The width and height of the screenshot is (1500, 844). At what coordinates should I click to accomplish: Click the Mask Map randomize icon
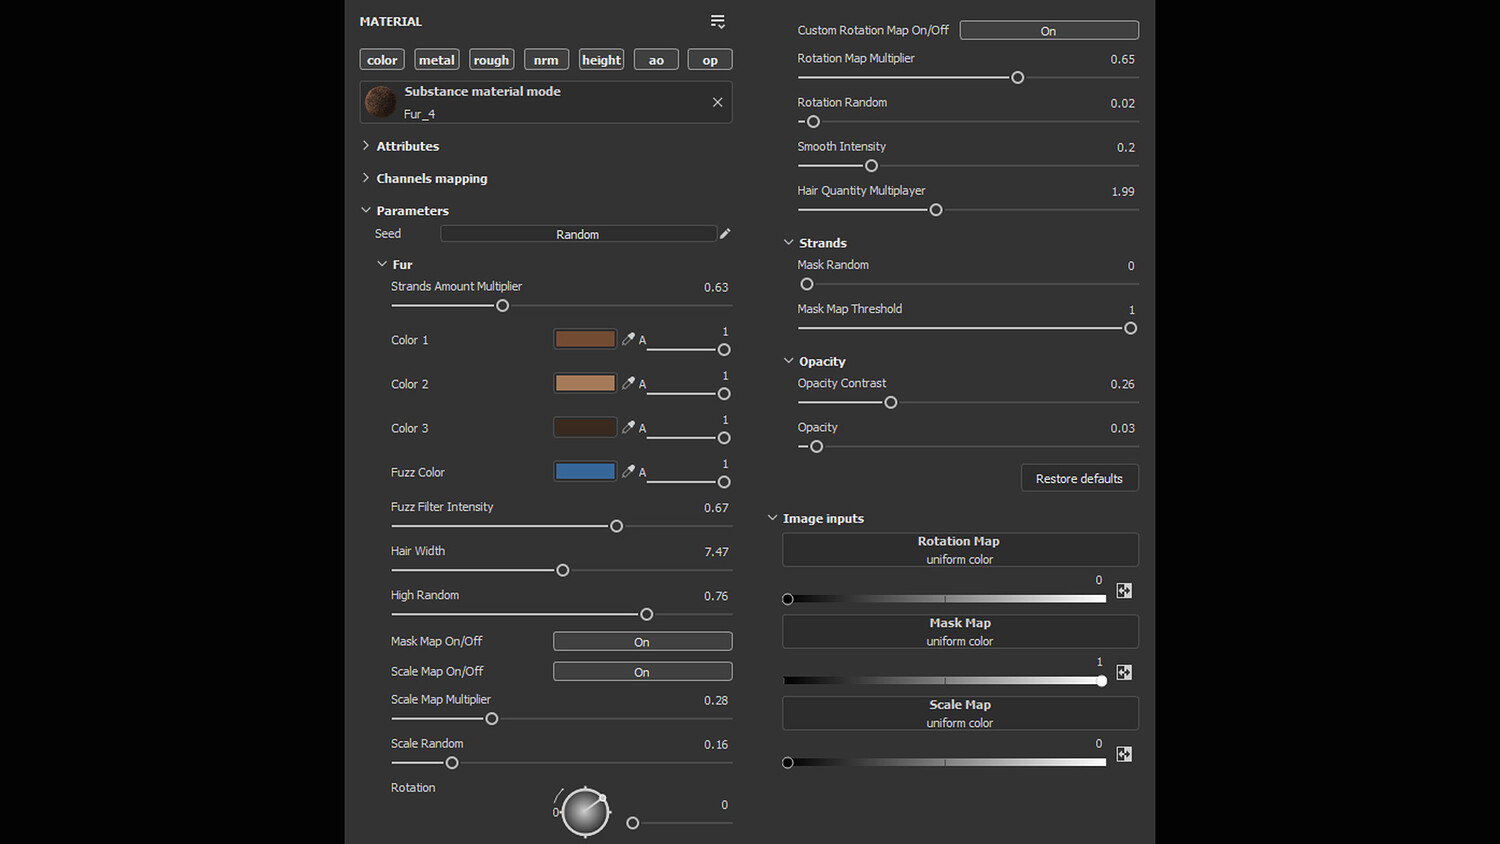pos(1124,673)
